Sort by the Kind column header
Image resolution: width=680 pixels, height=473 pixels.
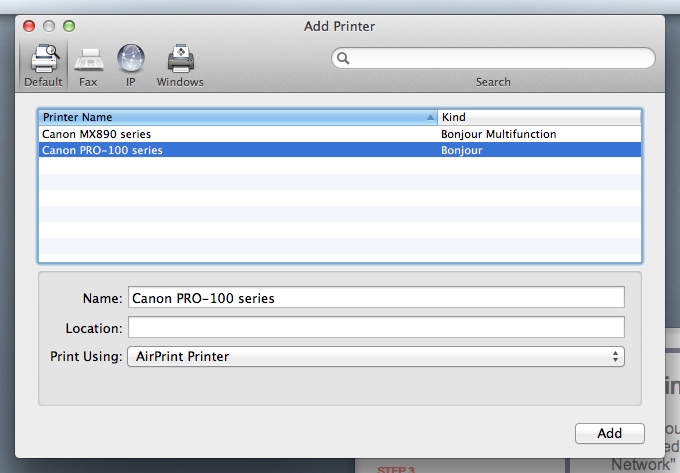coord(538,117)
